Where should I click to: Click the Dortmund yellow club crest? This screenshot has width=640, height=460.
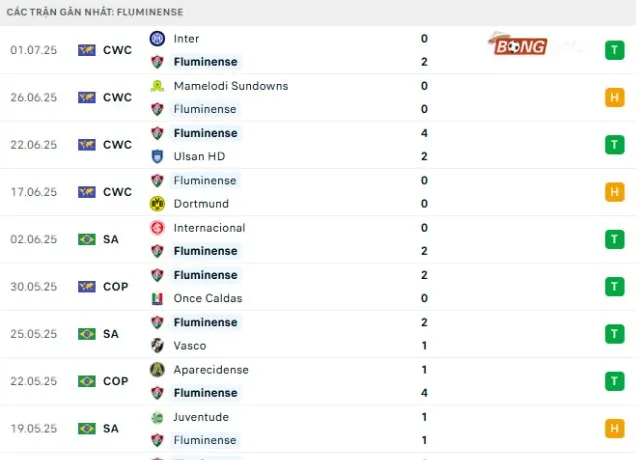click(x=157, y=204)
